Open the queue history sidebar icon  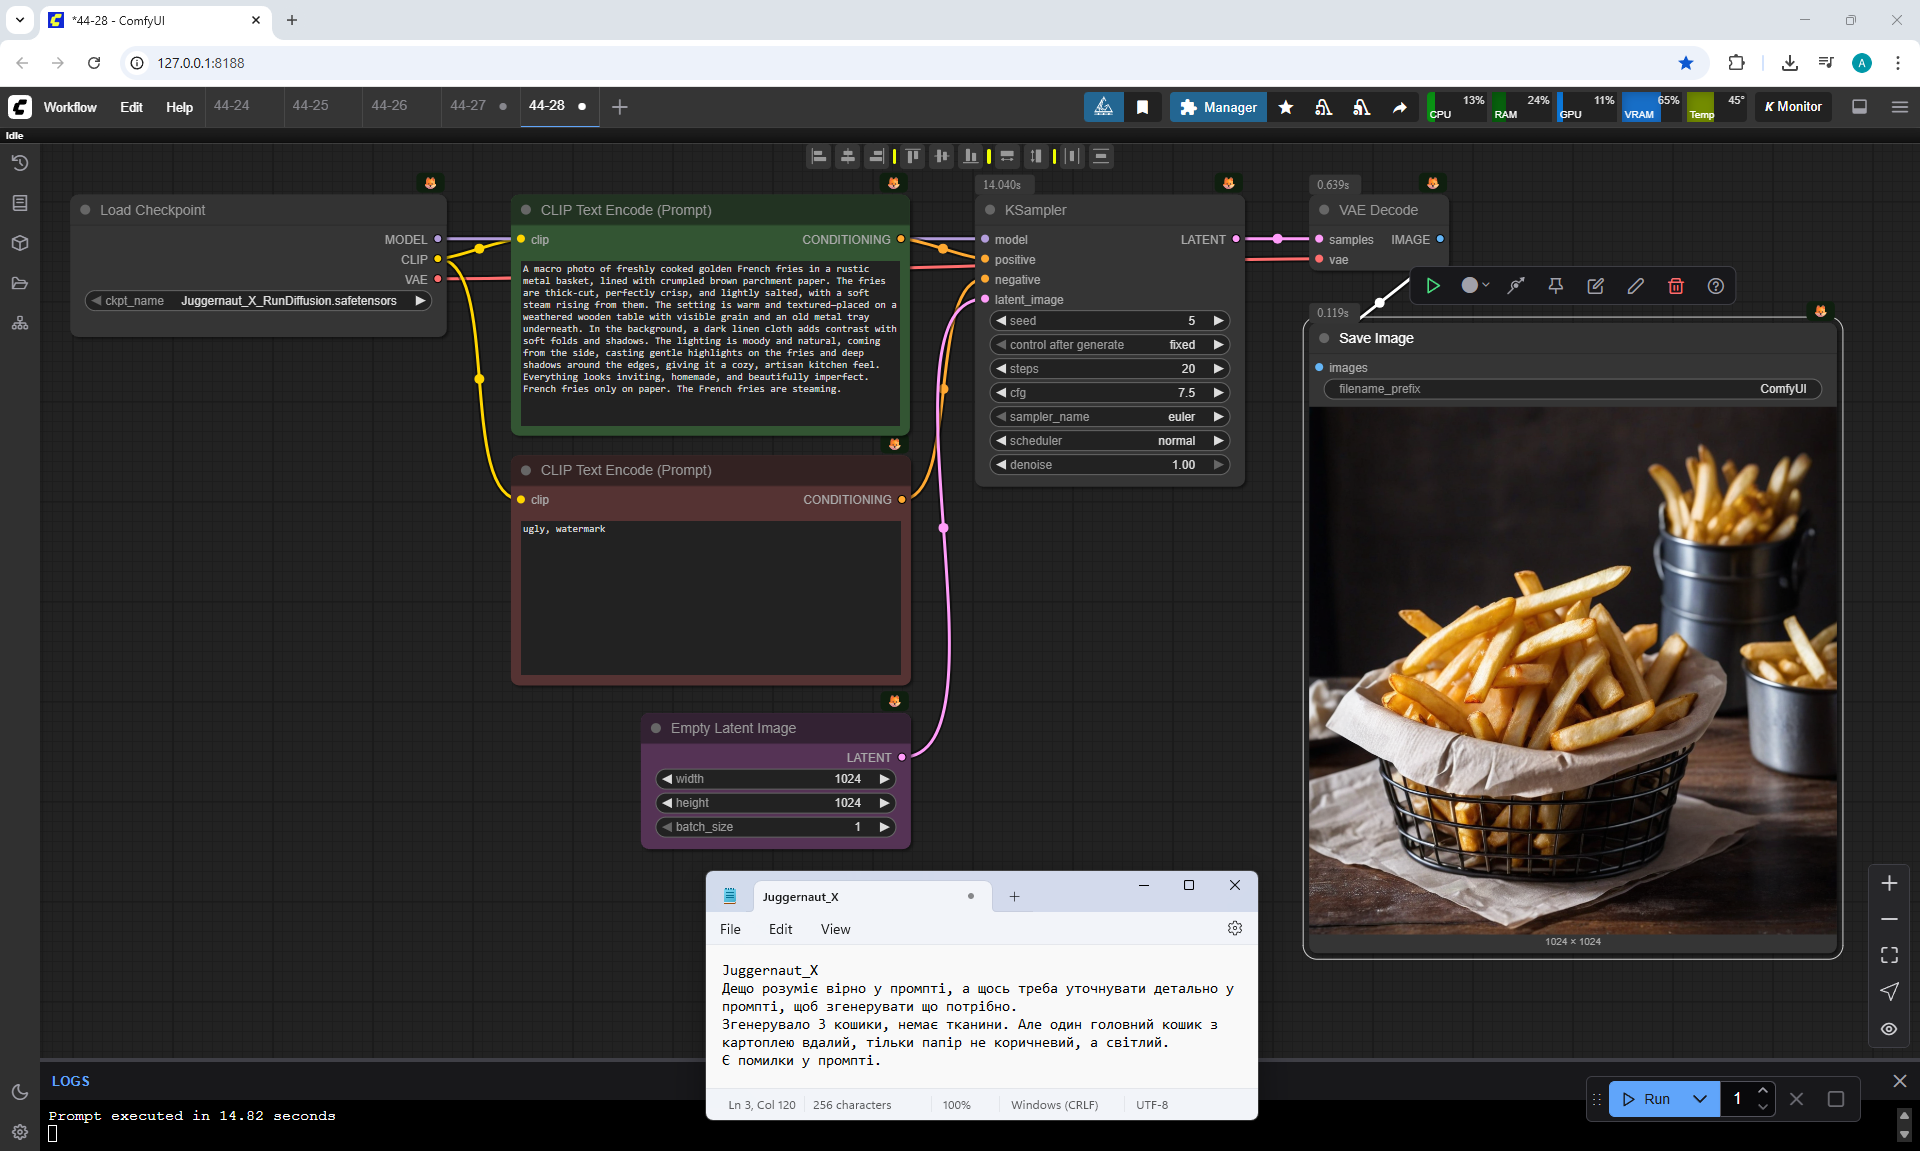coord(20,163)
